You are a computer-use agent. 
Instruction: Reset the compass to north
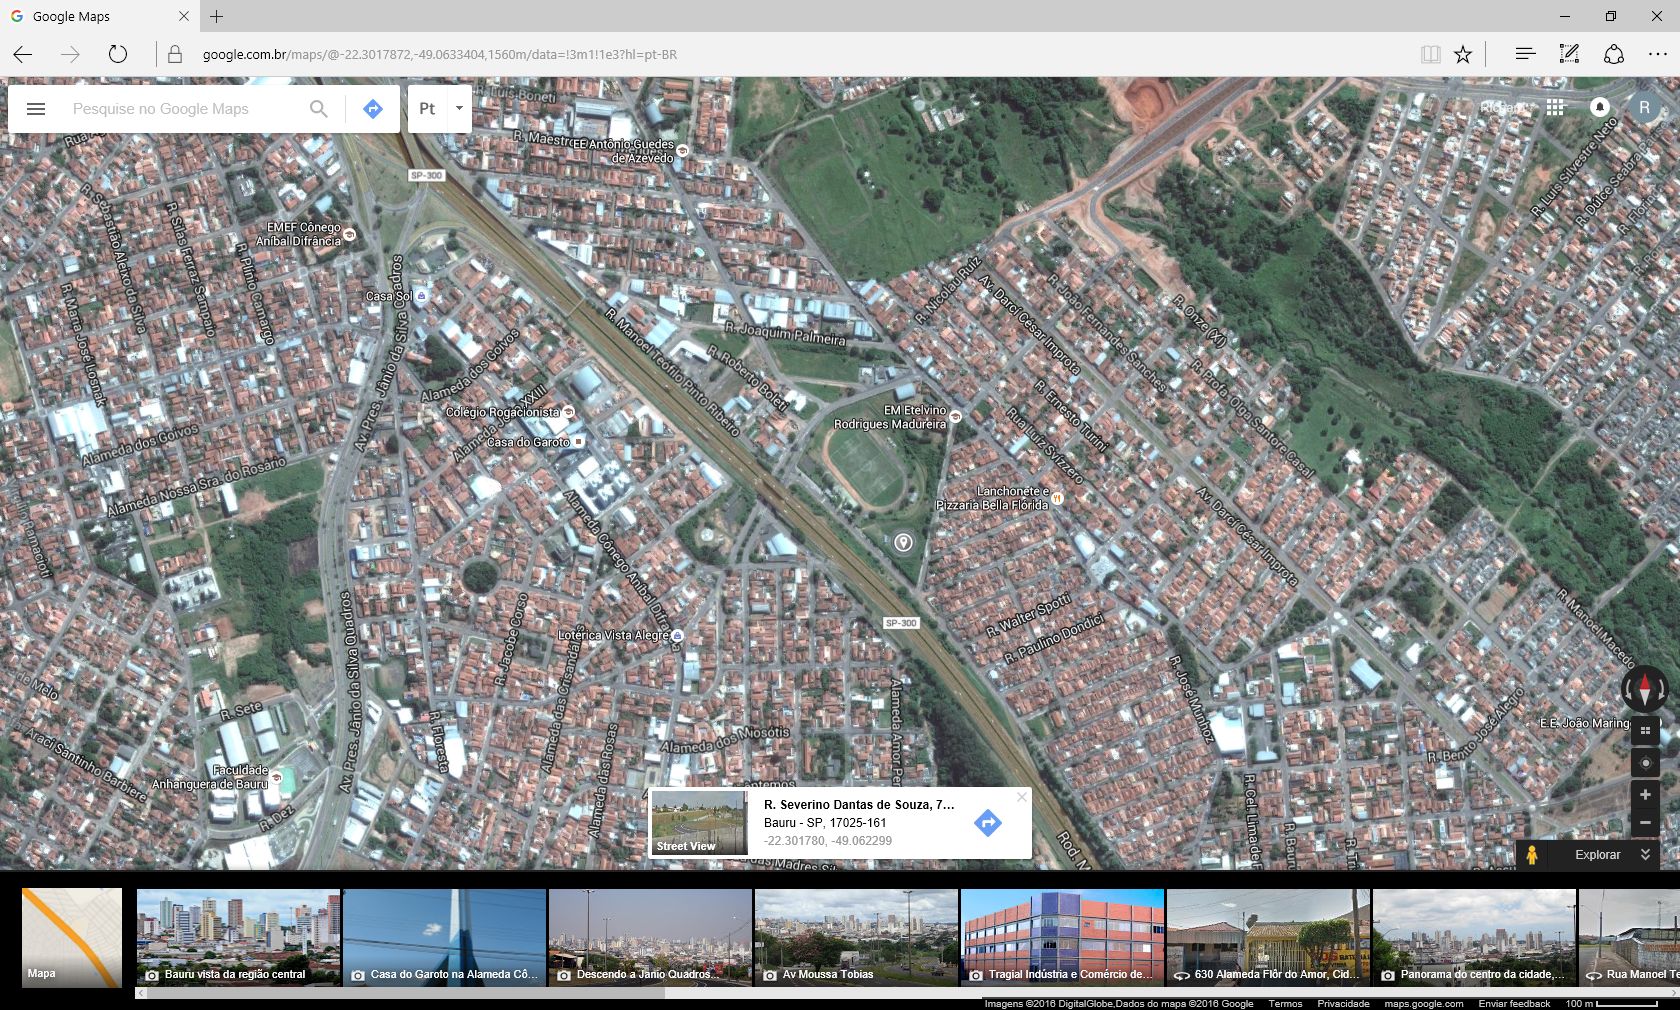coord(1644,689)
